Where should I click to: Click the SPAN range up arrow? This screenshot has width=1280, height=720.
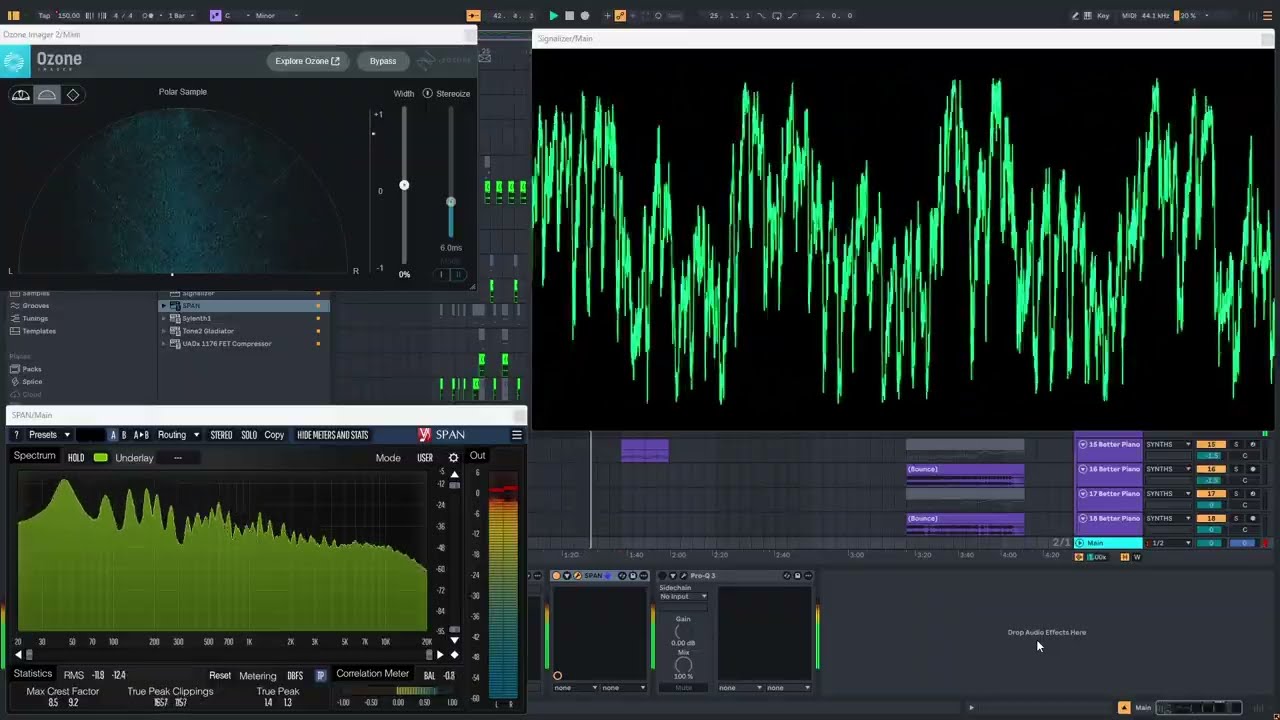coord(454,474)
